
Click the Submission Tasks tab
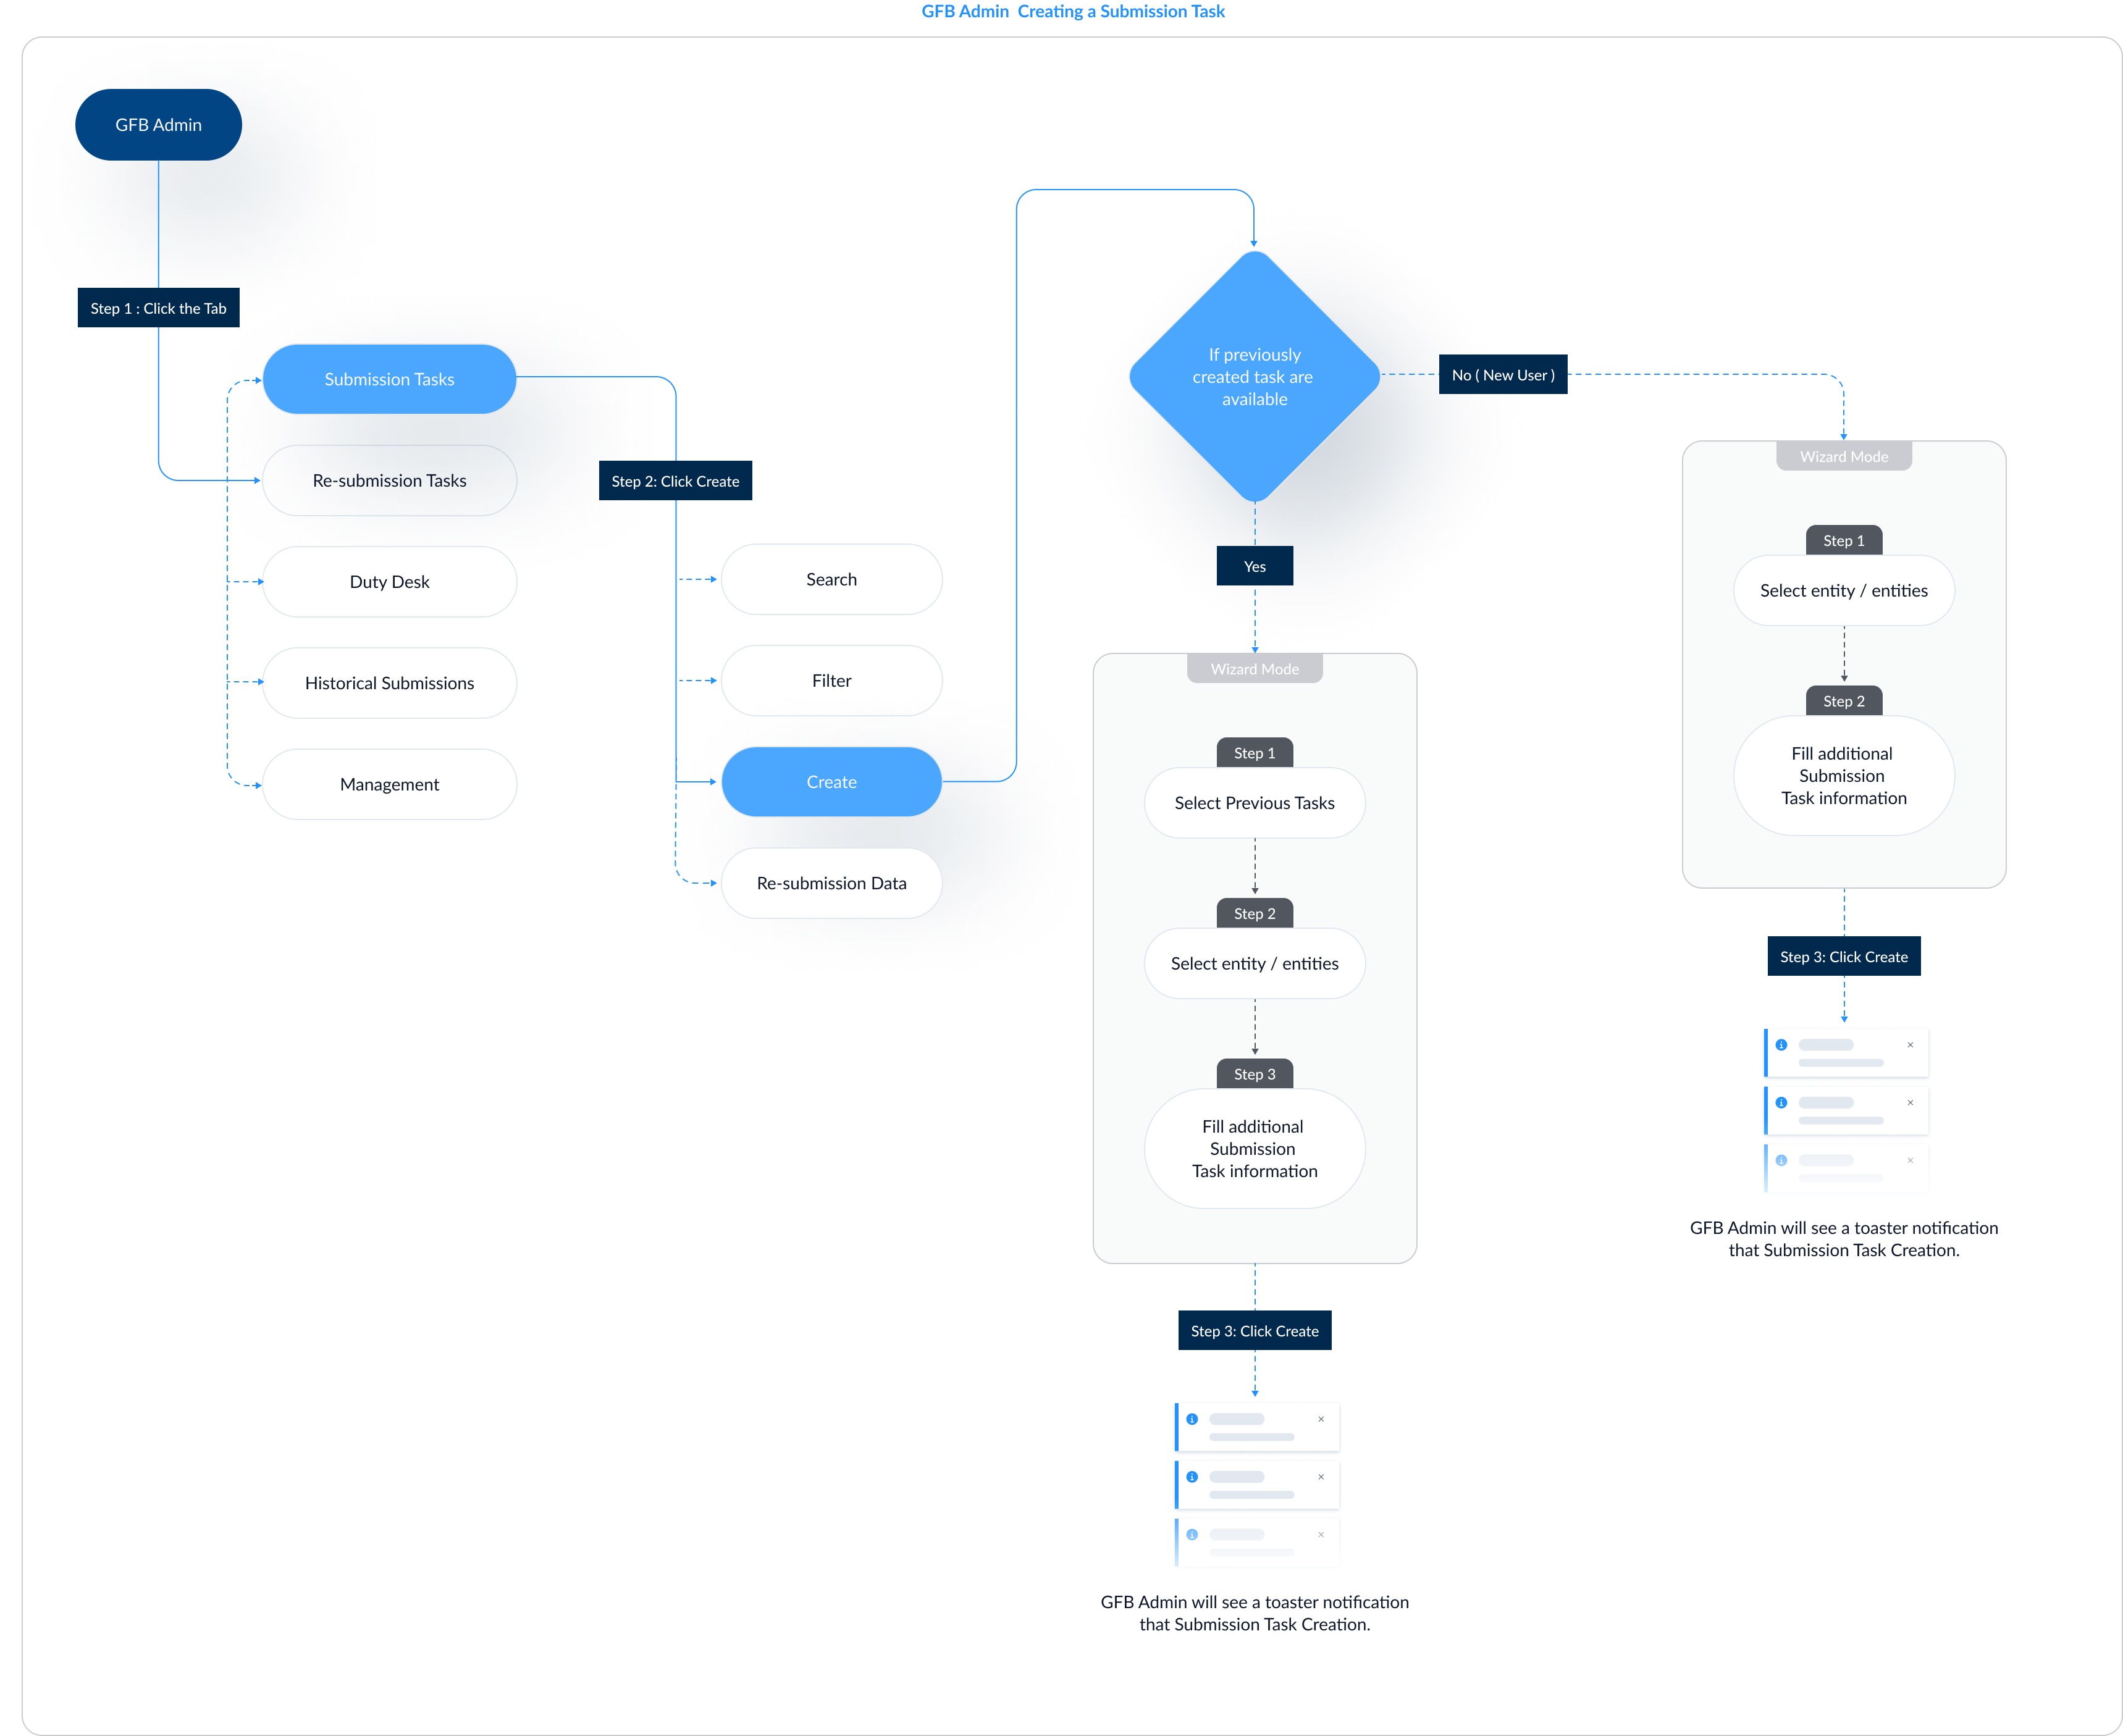coord(388,377)
